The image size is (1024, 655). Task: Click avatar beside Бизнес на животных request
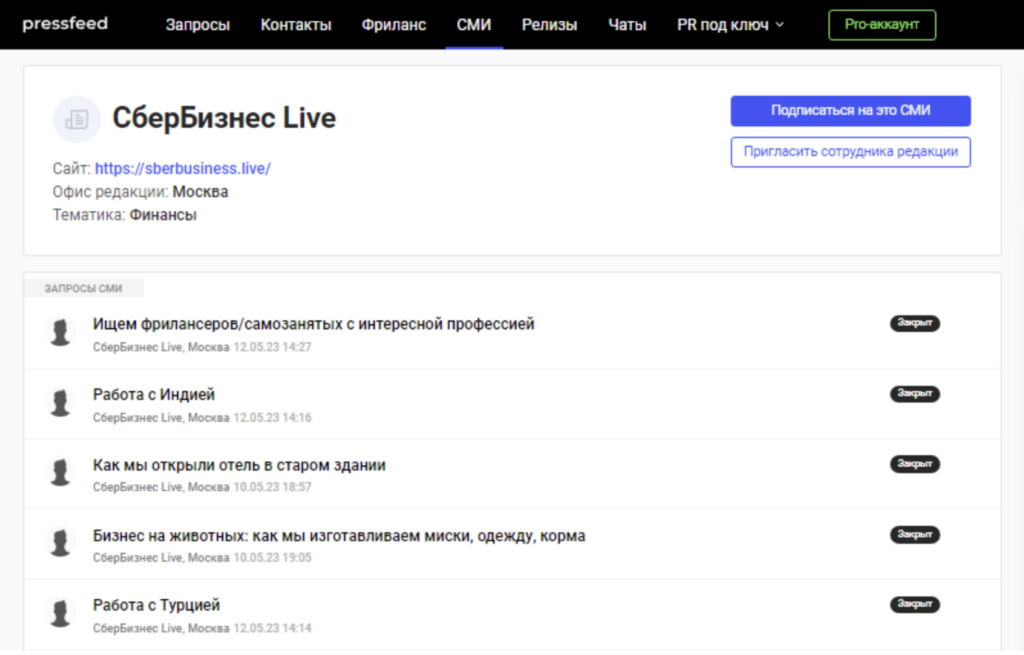(62, 544)
